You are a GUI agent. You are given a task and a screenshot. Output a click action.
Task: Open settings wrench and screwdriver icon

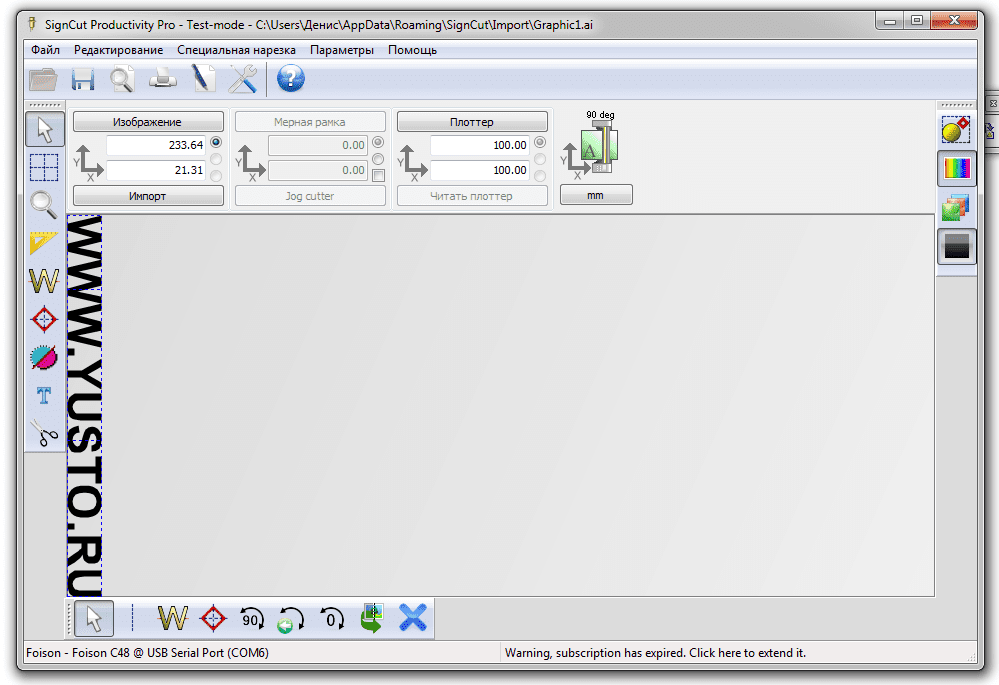coord(243,80)
